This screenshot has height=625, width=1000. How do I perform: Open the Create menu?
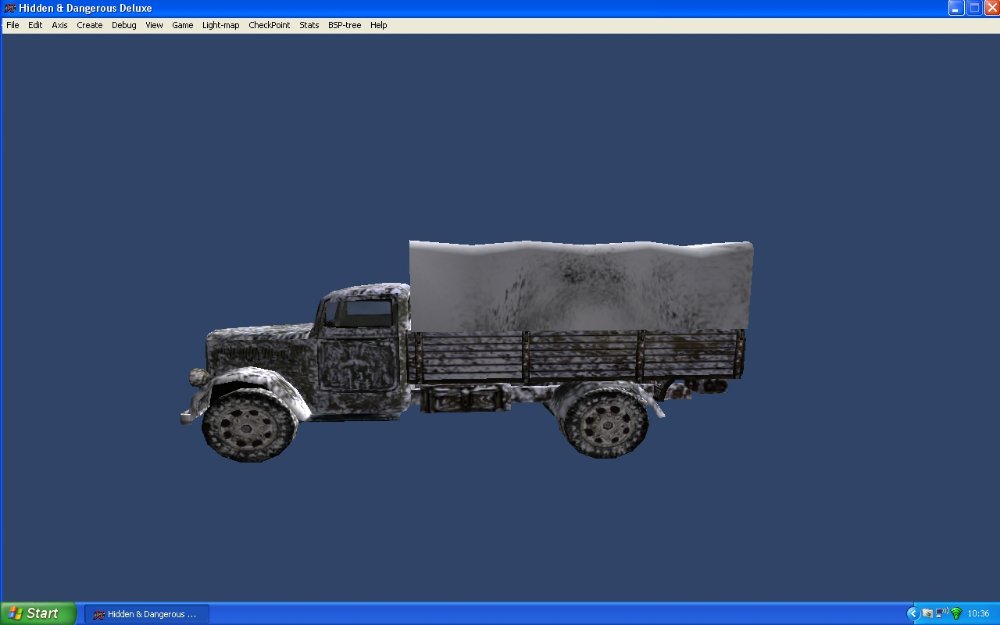pyautogui.click(x=89, y=25)
